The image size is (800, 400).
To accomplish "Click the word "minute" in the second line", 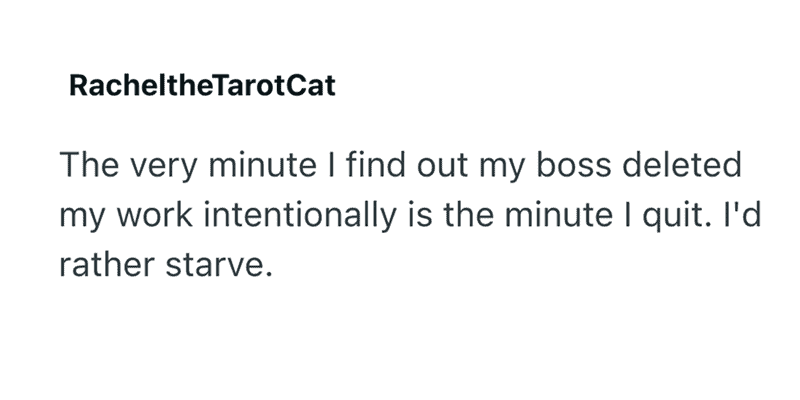I will pos(558,215).
